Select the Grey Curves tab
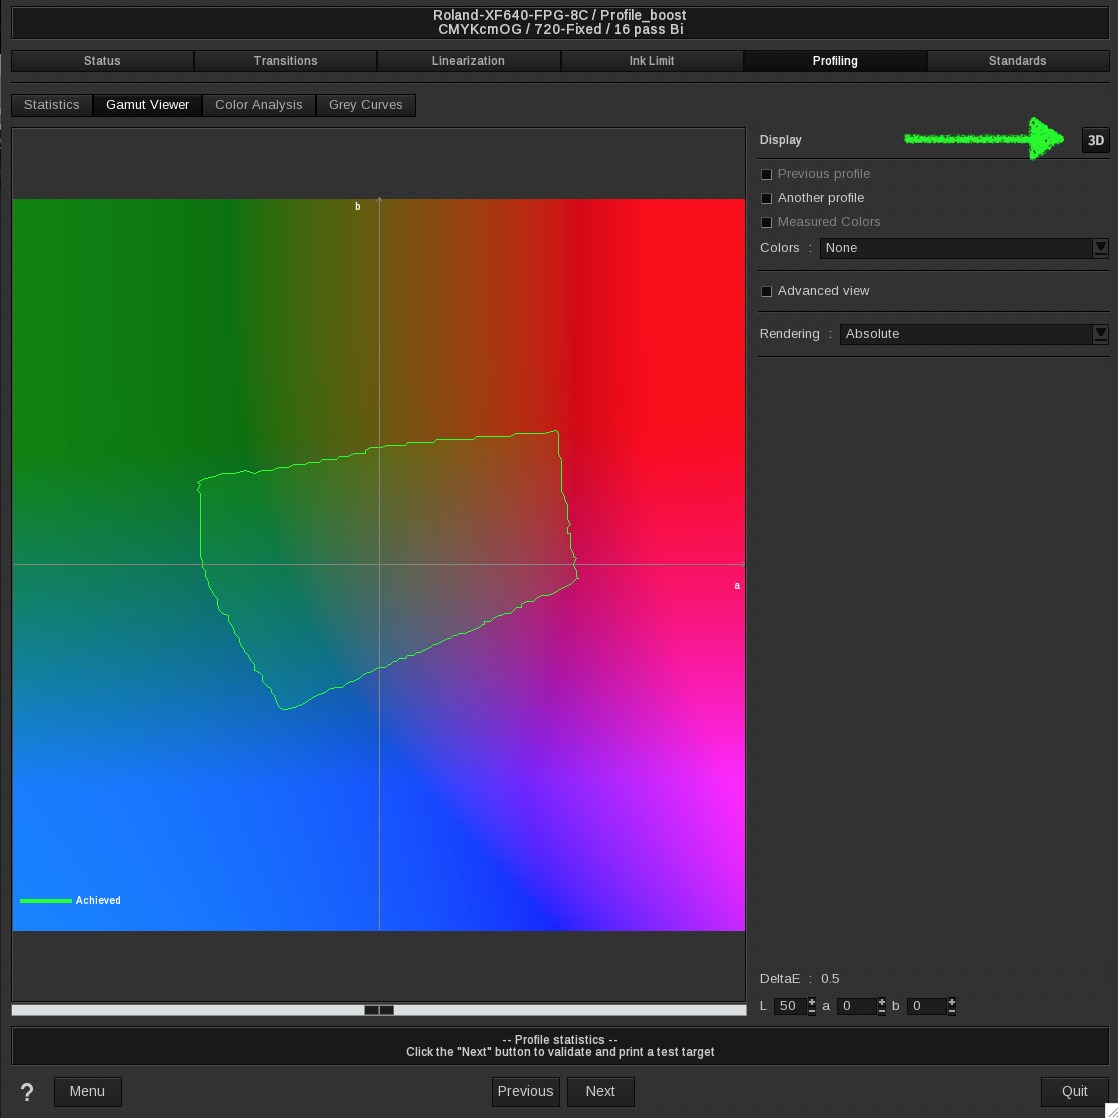Viewport: 1118px width, 1118px height. pos(366,104)
